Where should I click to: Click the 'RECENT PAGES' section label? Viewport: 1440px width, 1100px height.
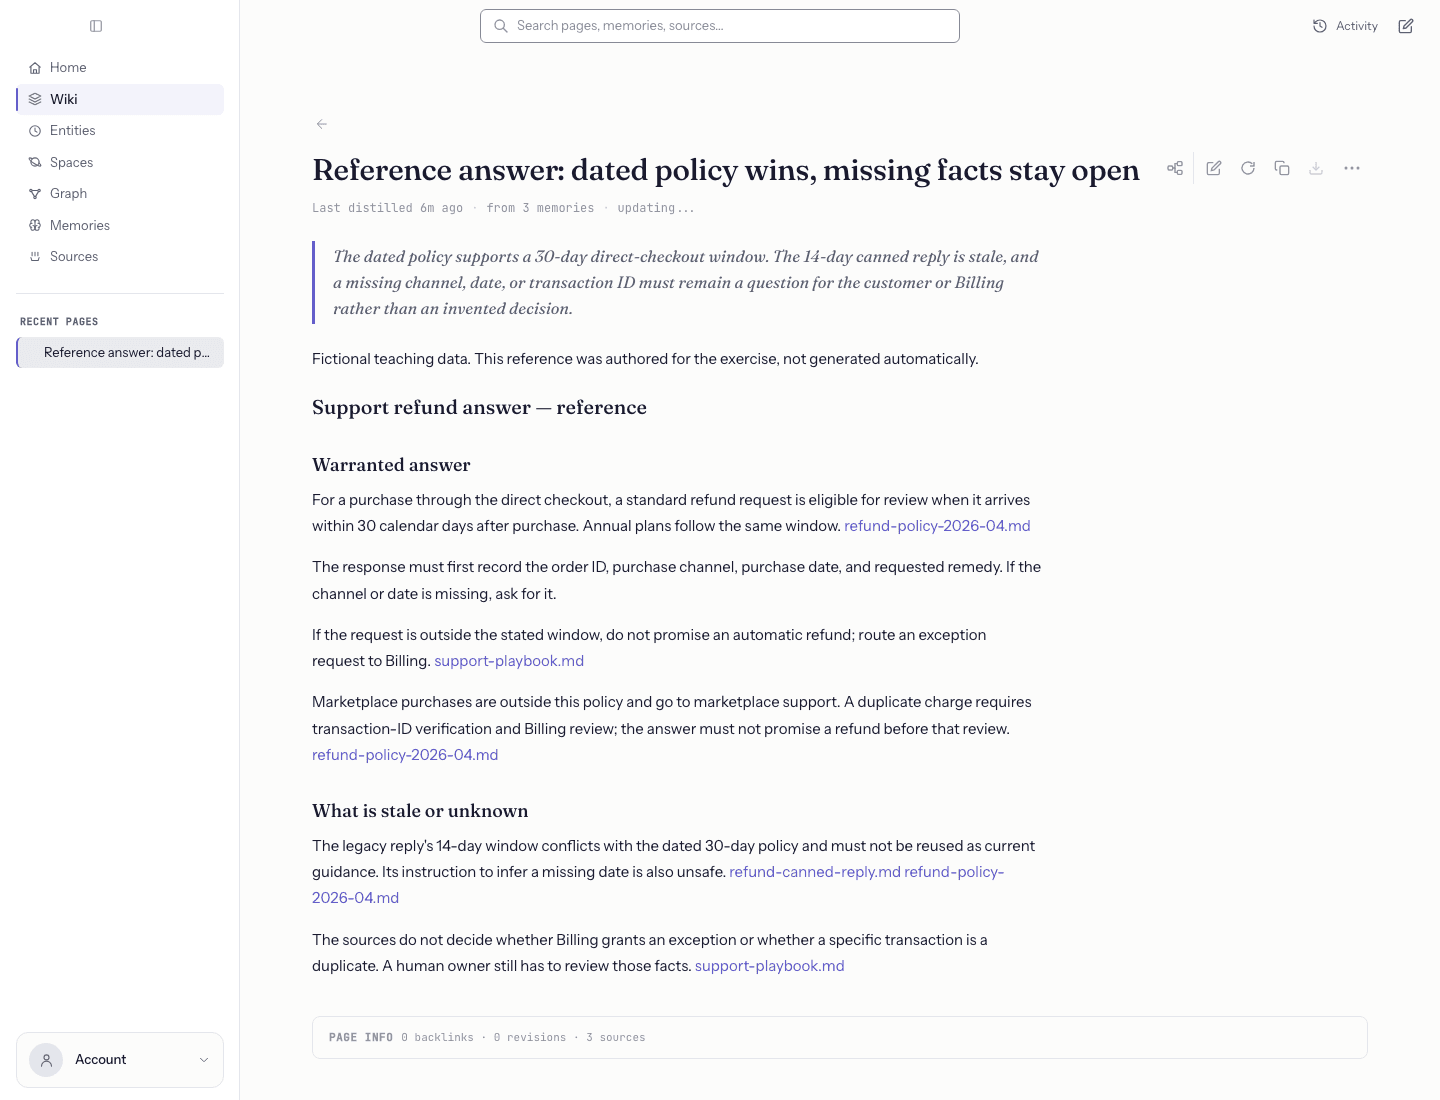pos(59,322)
